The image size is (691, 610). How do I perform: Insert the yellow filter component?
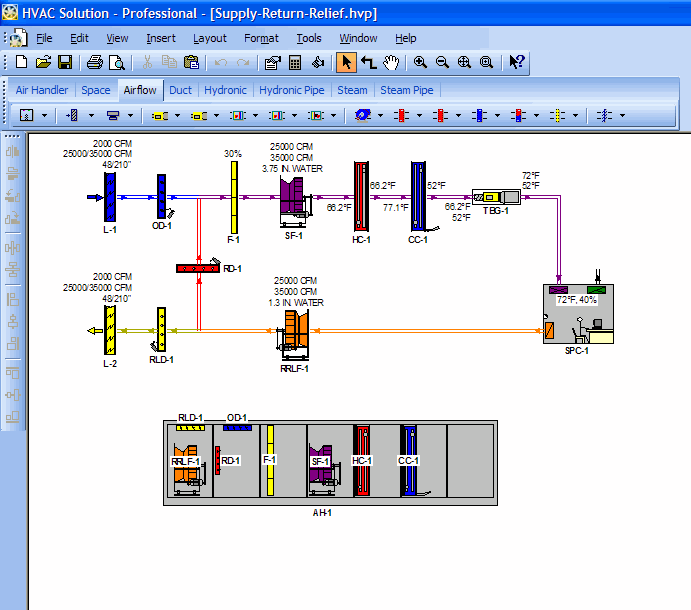[557, 115]
